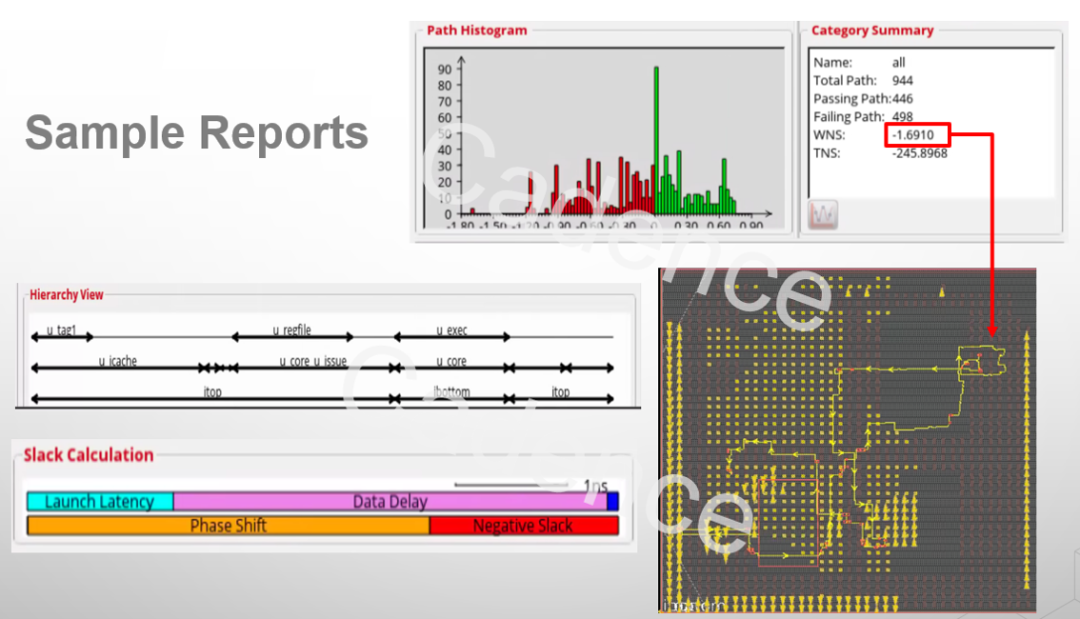
Task: Click the Slack Calculation panel title
Action: tap(88, 455)
